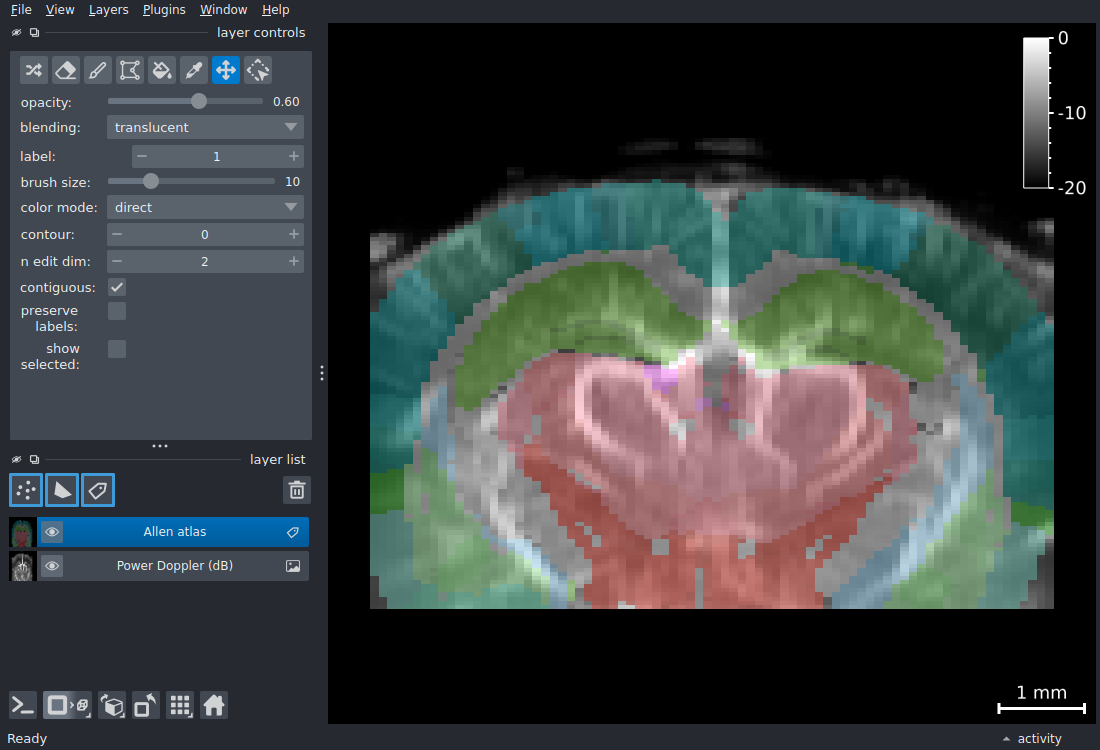Hide layer controls panel eye icon
The height and width of the screenshot is (750, 1100).
point(17,32)
